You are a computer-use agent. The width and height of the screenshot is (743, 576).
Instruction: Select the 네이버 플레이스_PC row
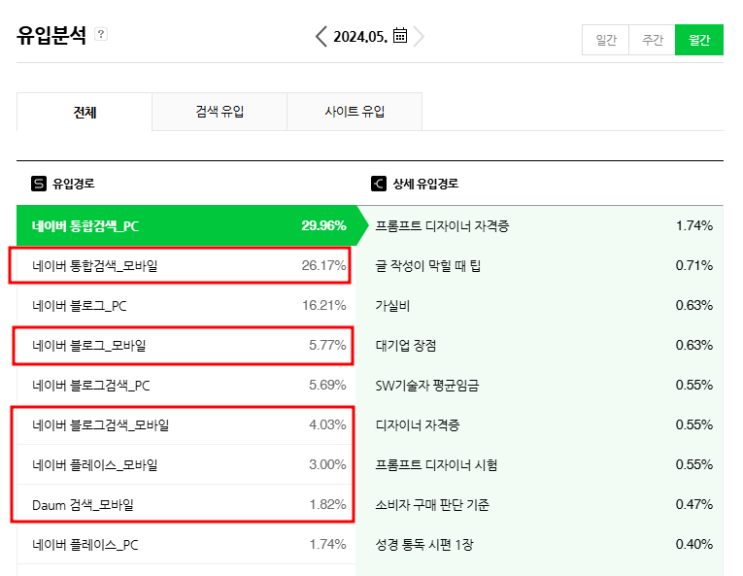click(186, 544)
